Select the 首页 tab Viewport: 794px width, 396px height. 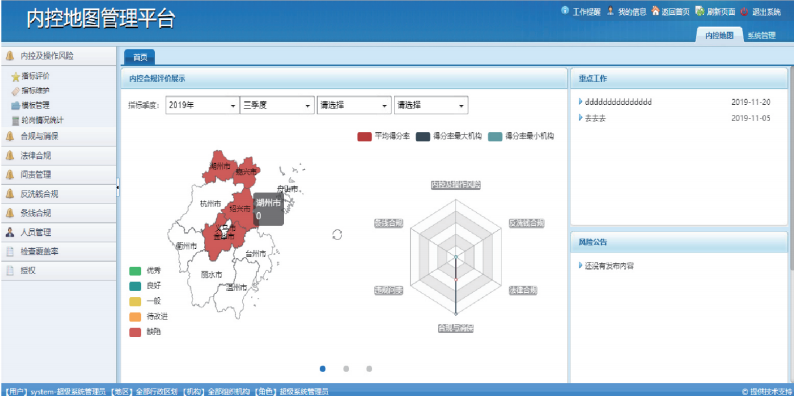(x=140, y=58)
